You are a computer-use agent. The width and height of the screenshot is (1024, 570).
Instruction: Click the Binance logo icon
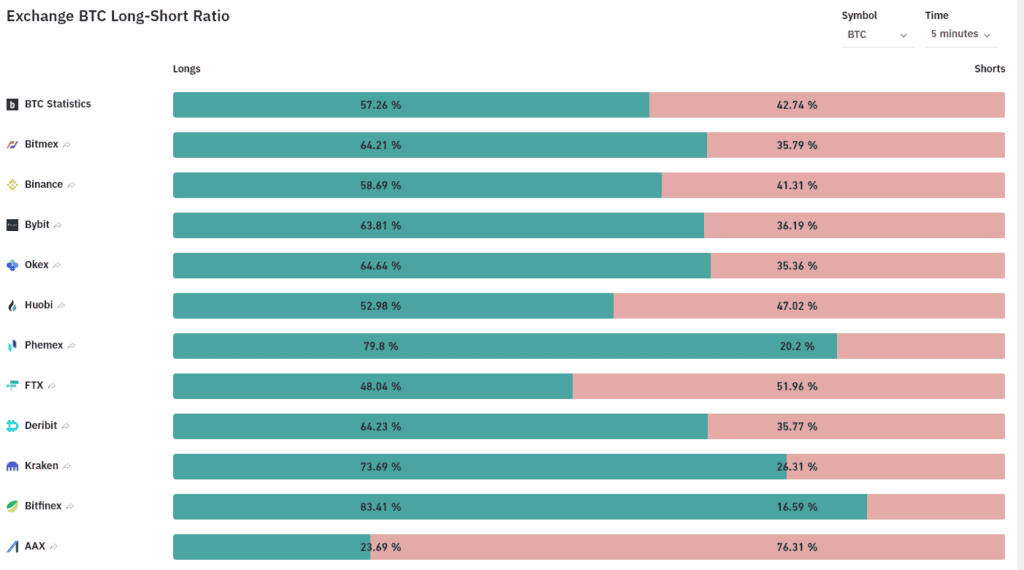click(x=12, y=185)
